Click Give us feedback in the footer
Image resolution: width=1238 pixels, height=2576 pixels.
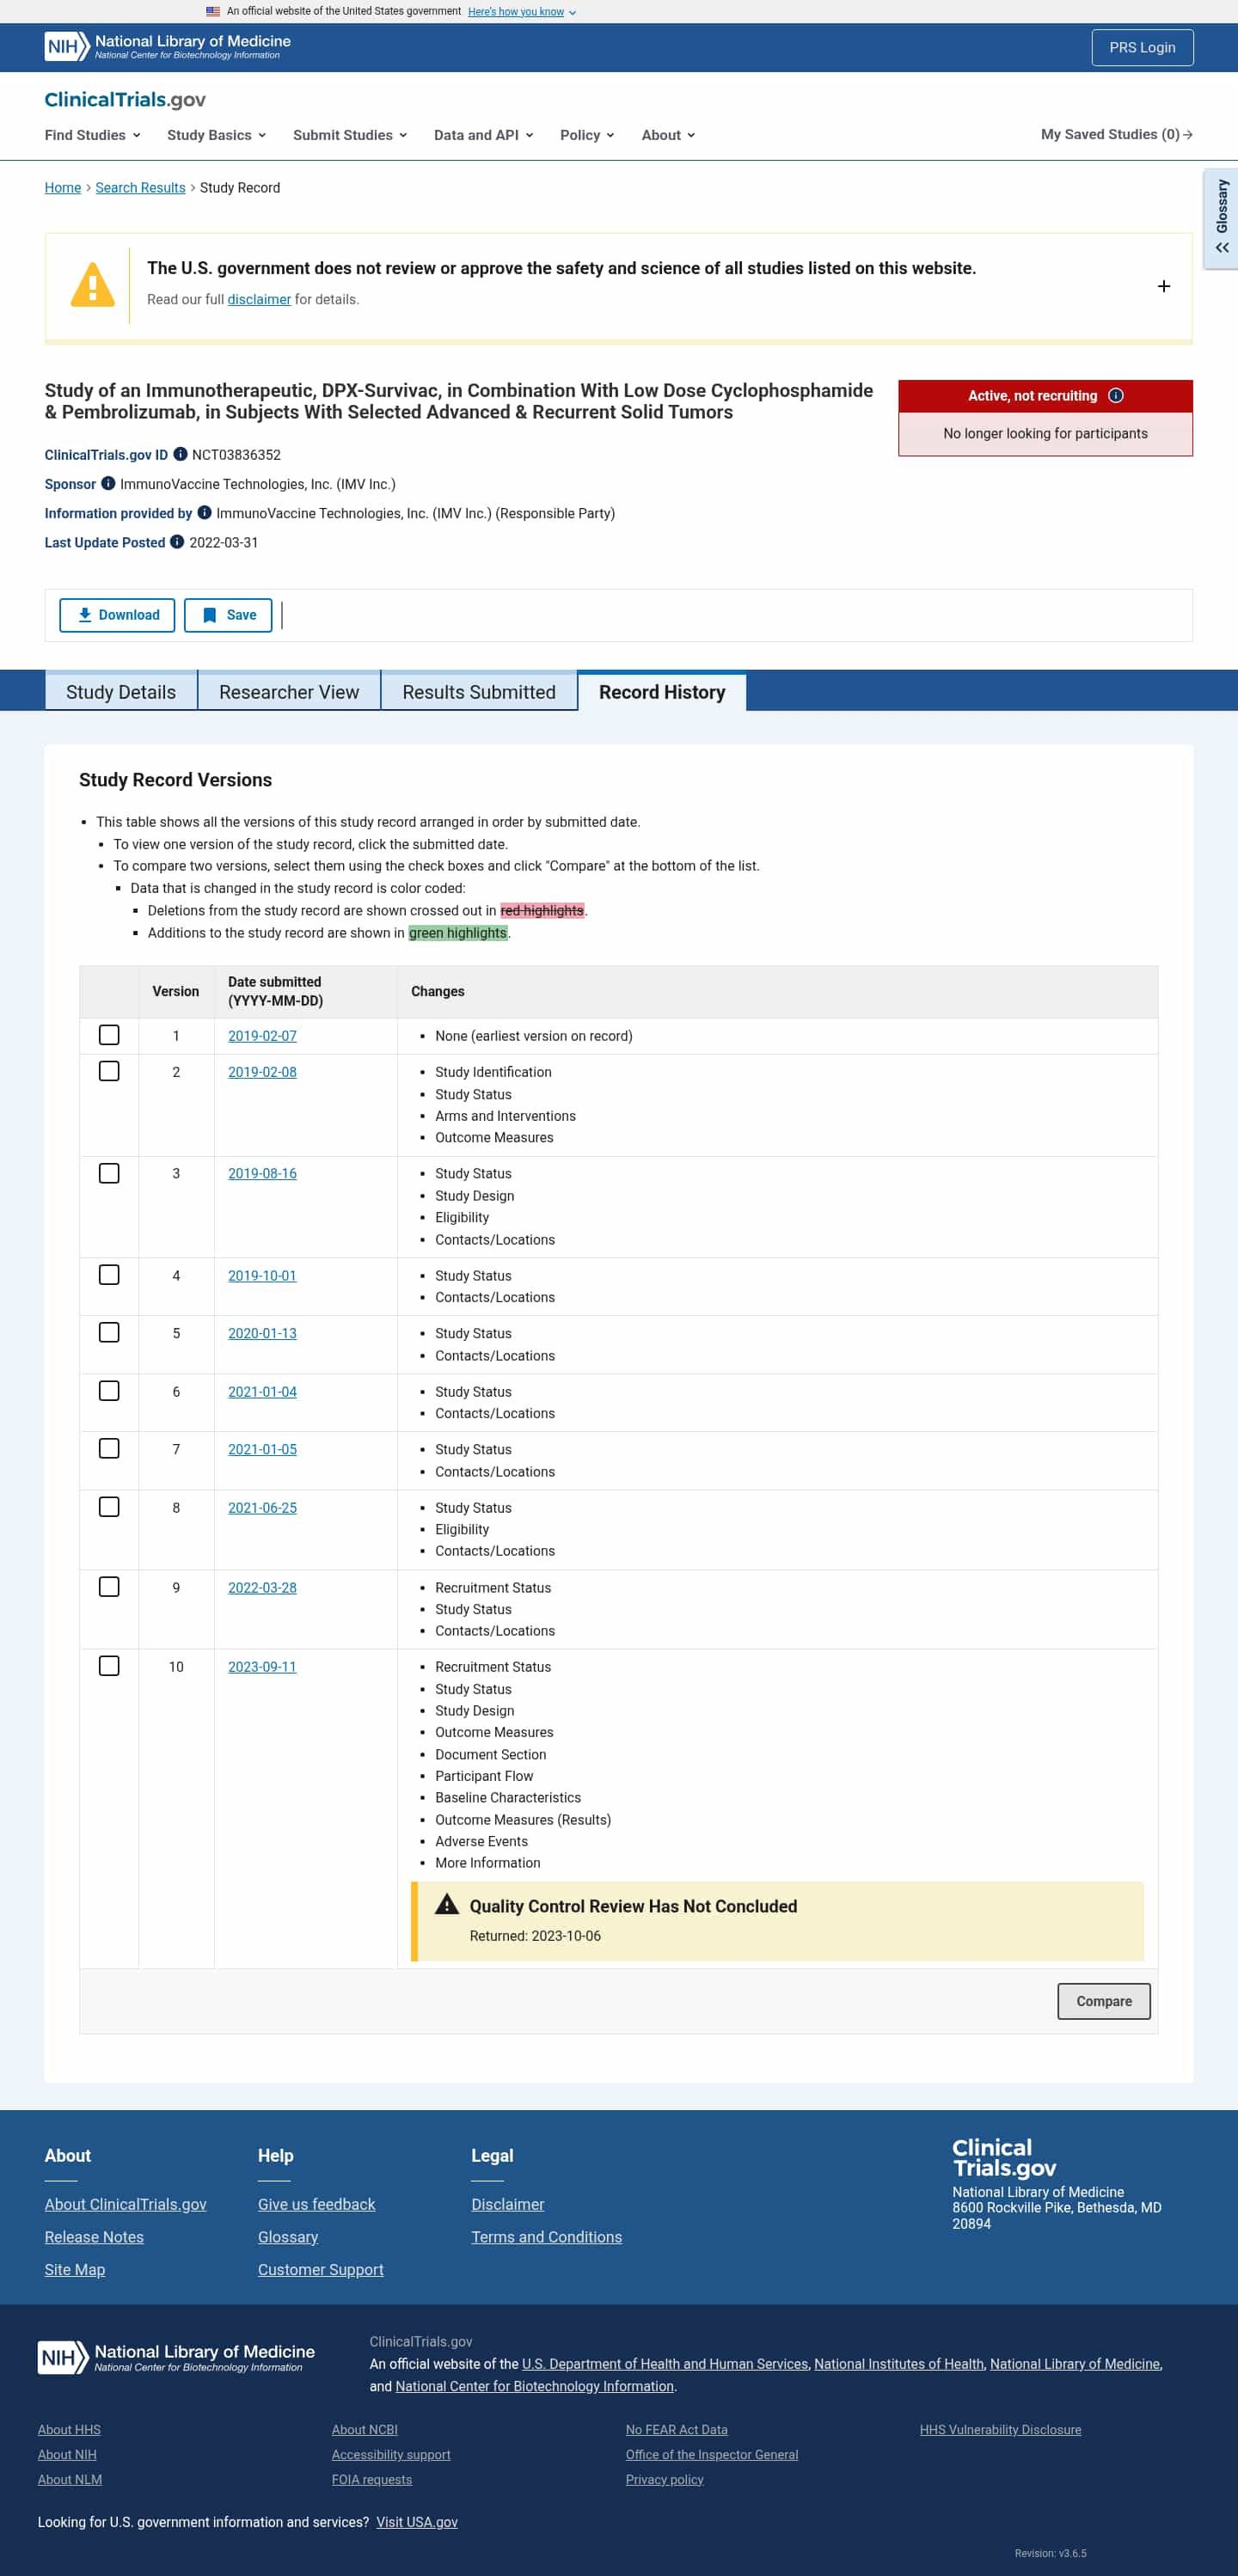317,2204
